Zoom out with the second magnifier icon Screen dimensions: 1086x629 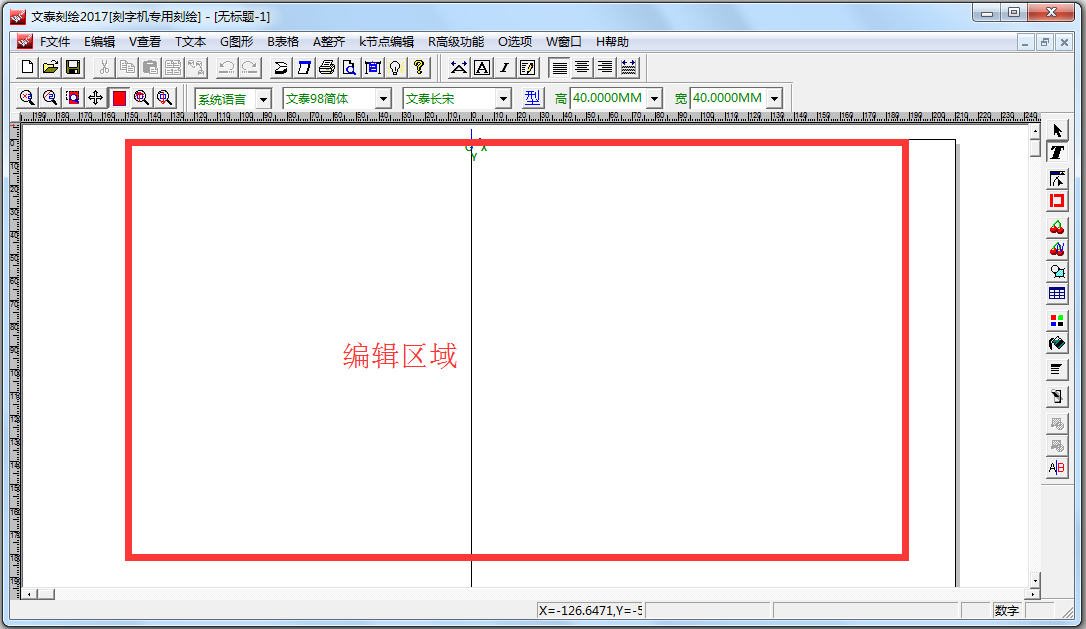[50, 98]
